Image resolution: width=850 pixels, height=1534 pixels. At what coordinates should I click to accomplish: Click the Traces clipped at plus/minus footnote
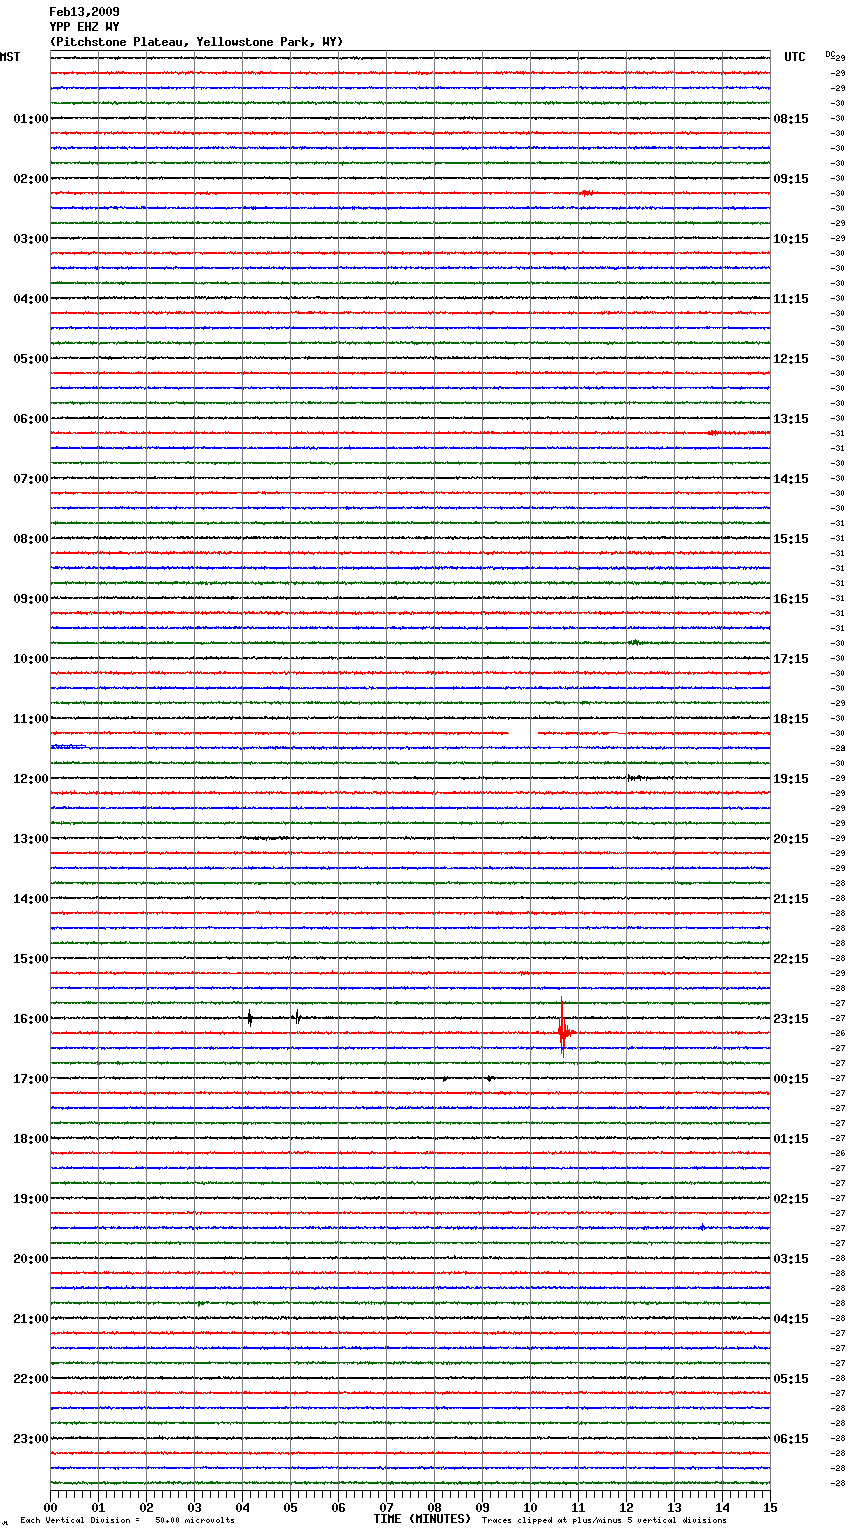[604, 1521]
